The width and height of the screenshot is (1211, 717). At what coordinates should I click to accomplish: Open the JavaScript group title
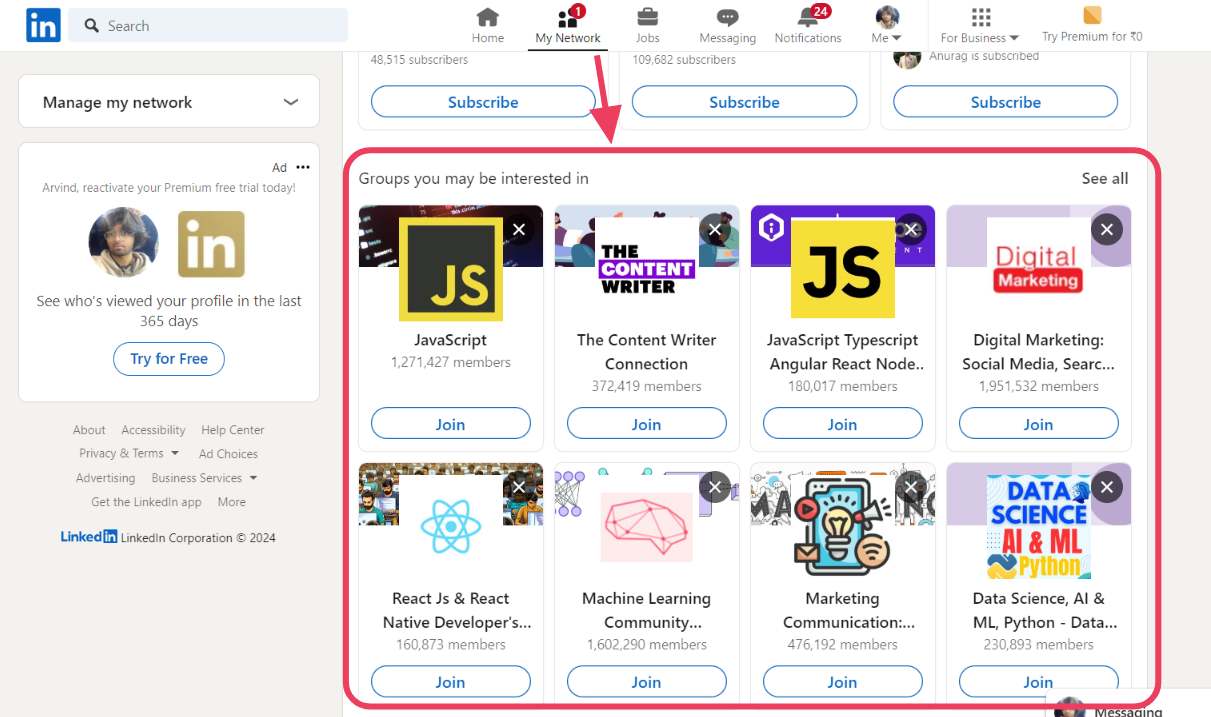(x=450, y=340)
